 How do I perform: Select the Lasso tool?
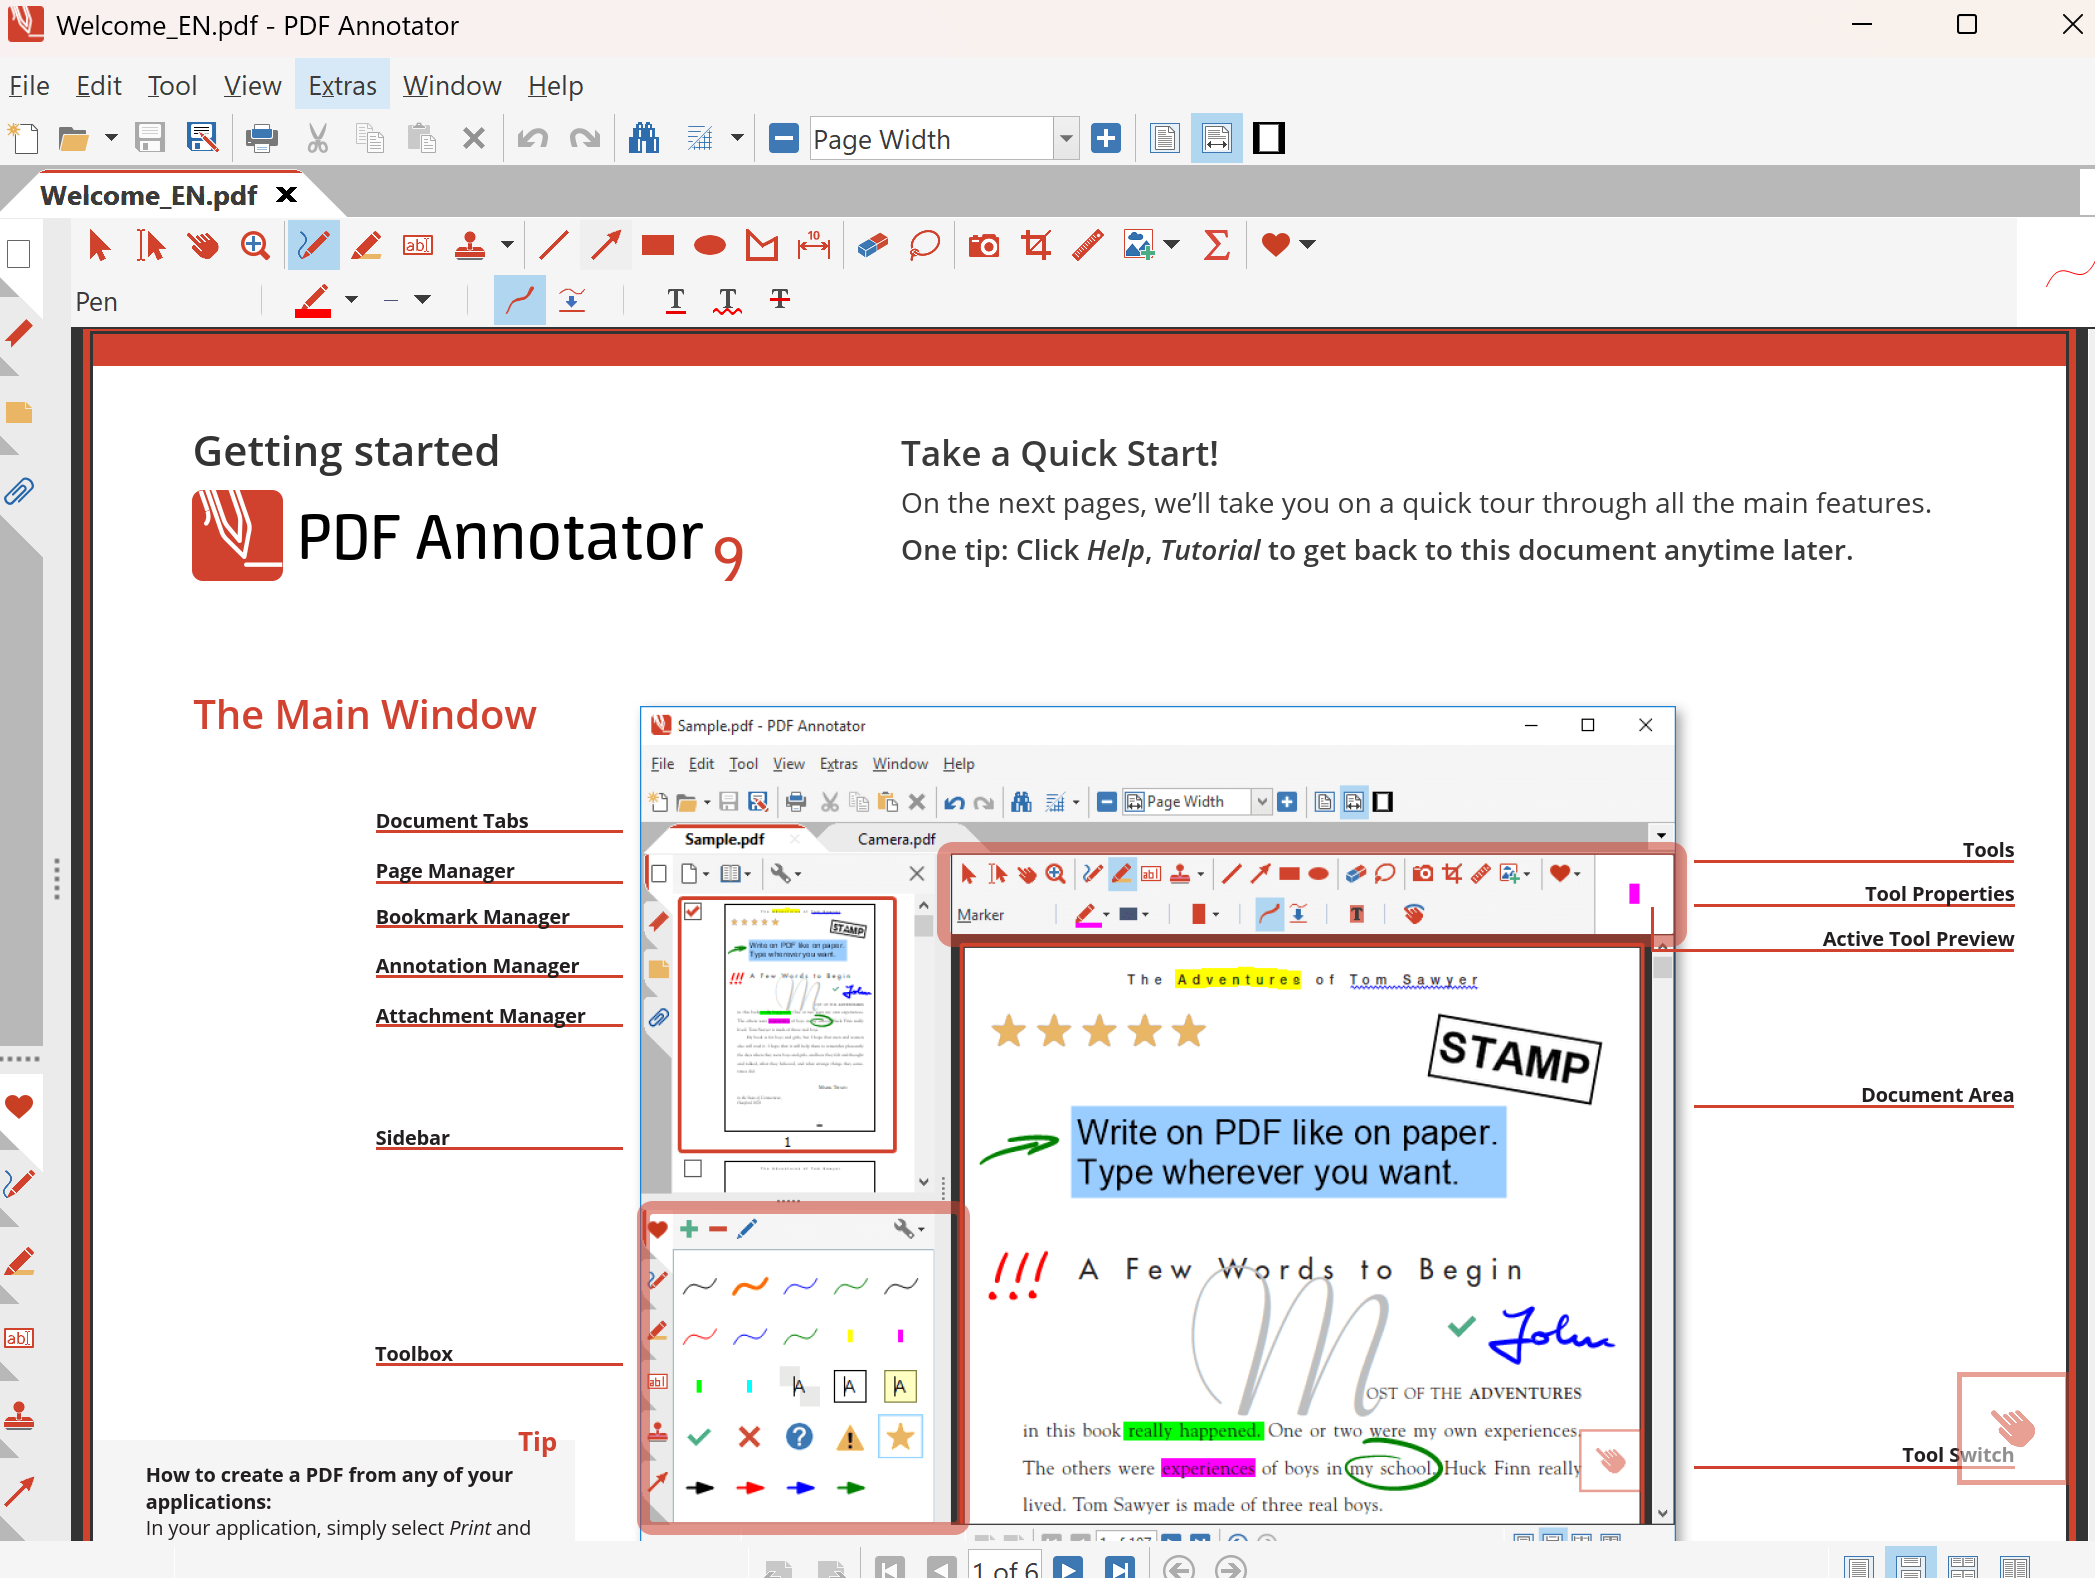click(x=925, y=245)
